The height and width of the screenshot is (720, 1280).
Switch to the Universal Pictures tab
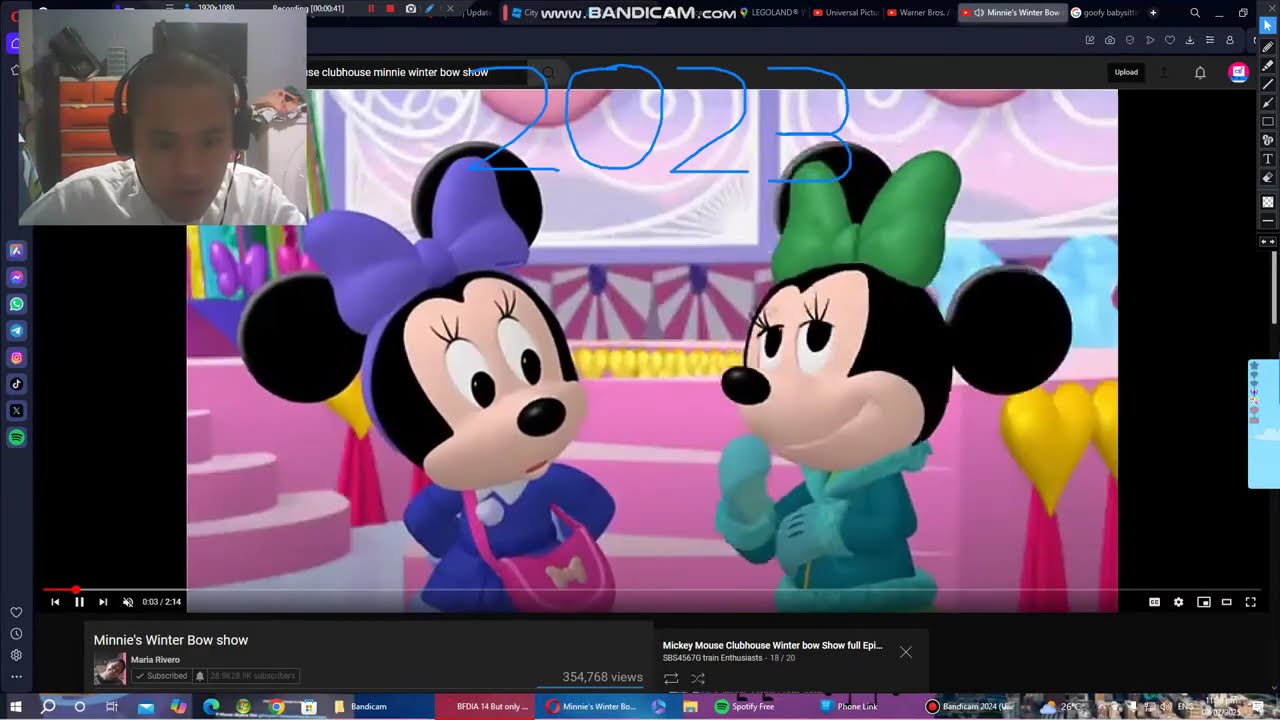[846, 12]
